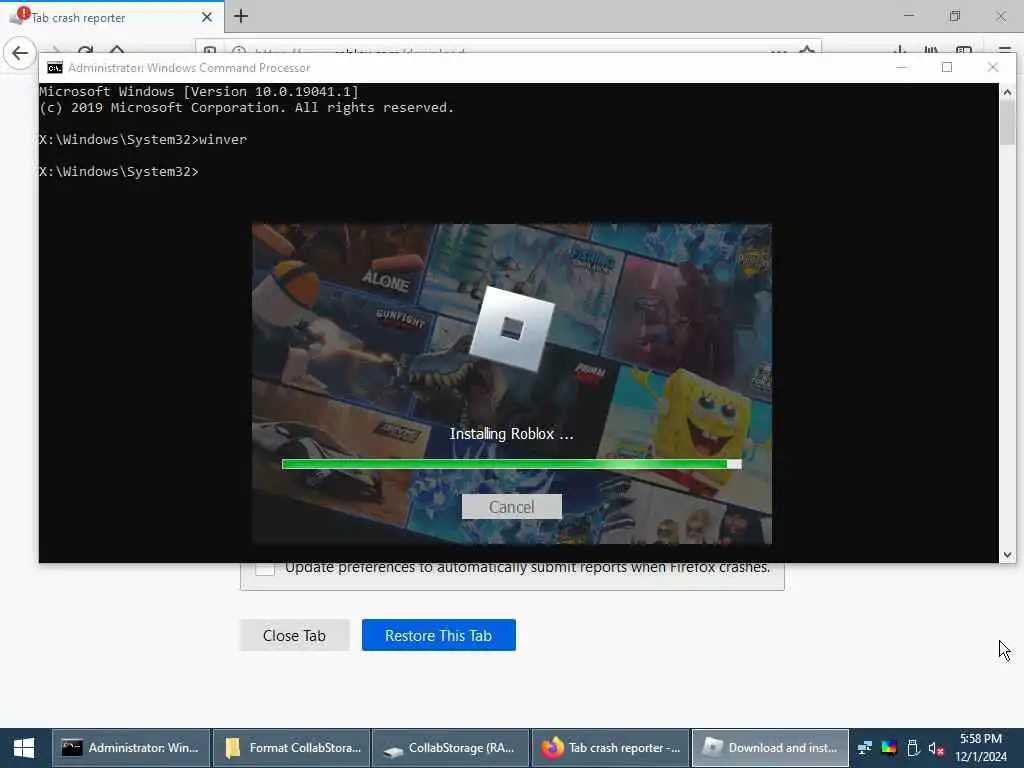The width and height of the screenshot is (1024, 768).
Task: Switch to Format CollabStorage taskbar item
Action: click(x=292, y=748)
